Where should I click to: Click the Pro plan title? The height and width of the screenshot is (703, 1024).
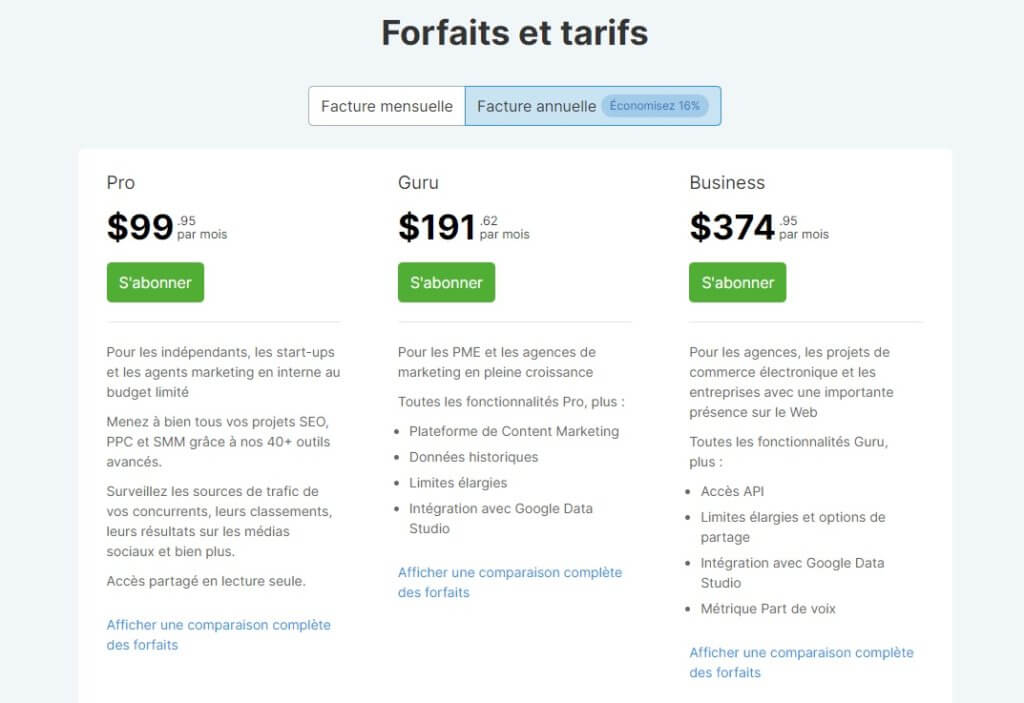point(121,183)
